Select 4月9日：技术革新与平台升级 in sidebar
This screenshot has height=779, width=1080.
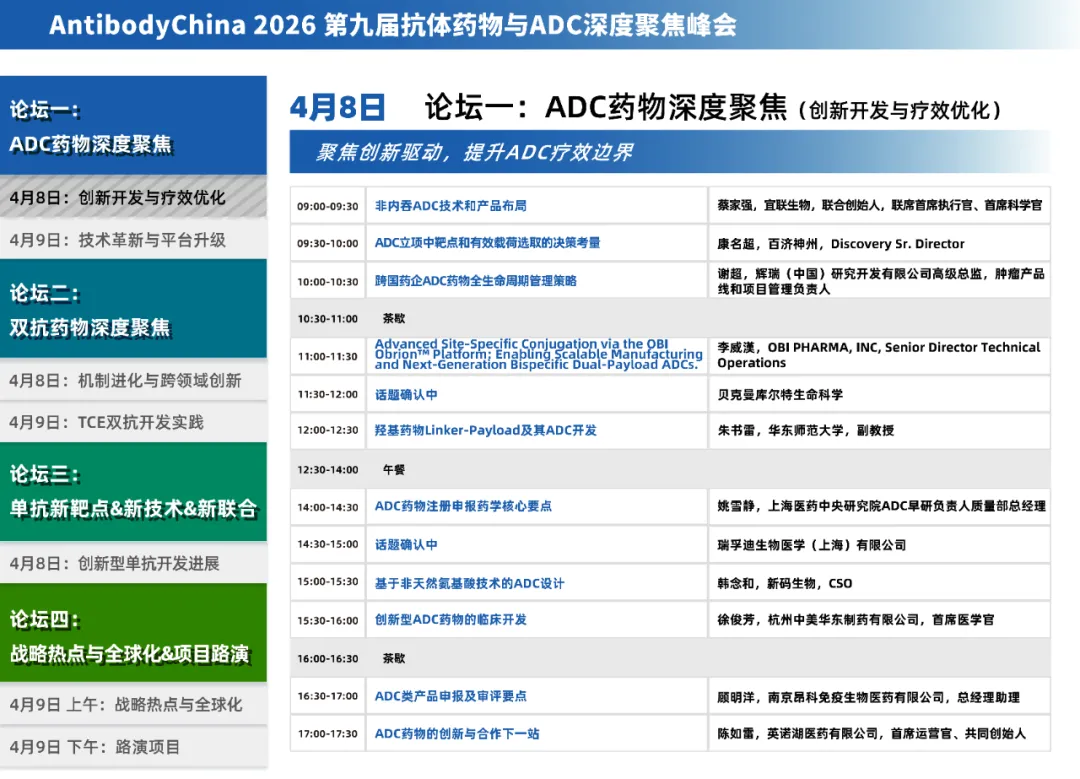pos(133,240)
